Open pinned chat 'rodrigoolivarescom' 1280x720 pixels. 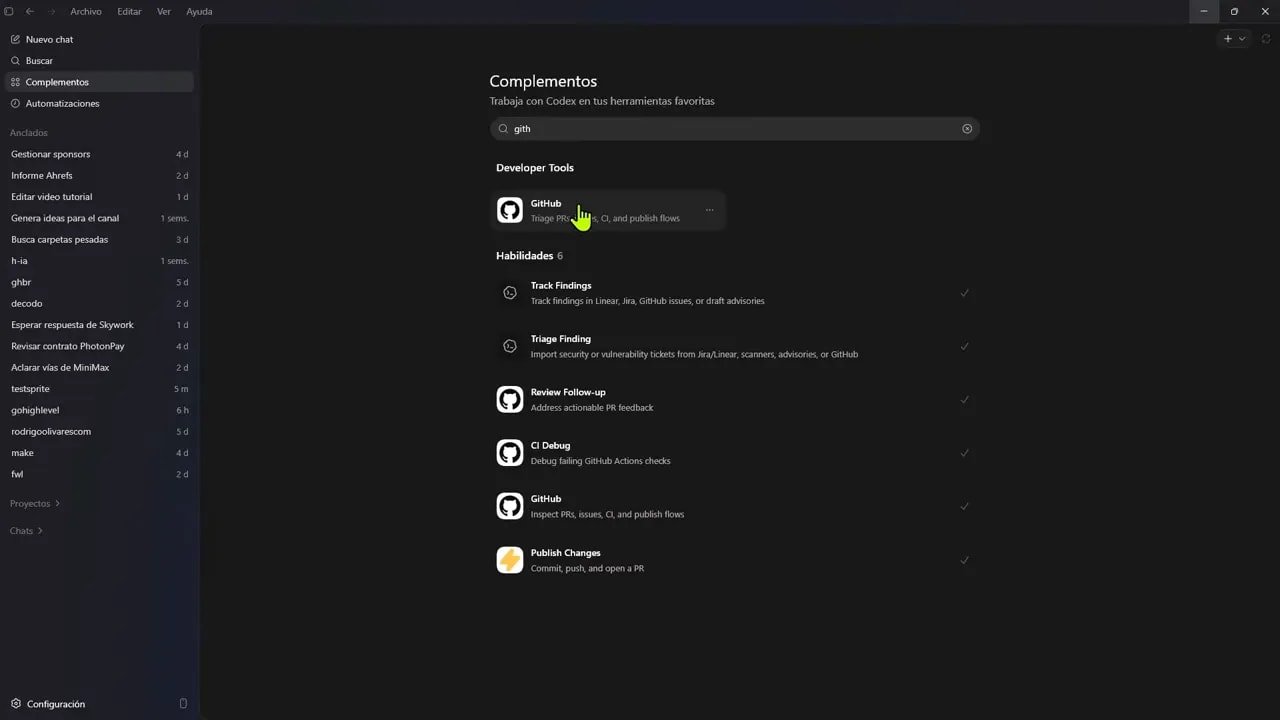(x=99, y=431)
